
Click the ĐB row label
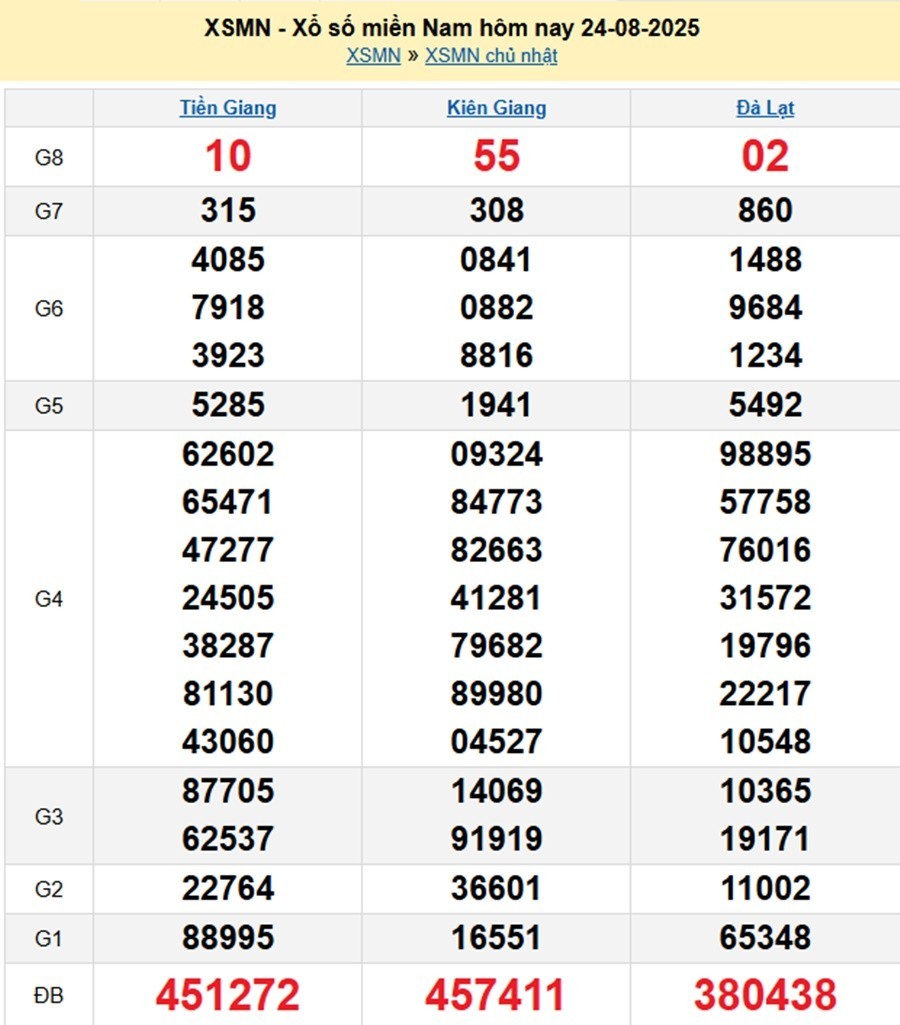[x=49, y=995]
